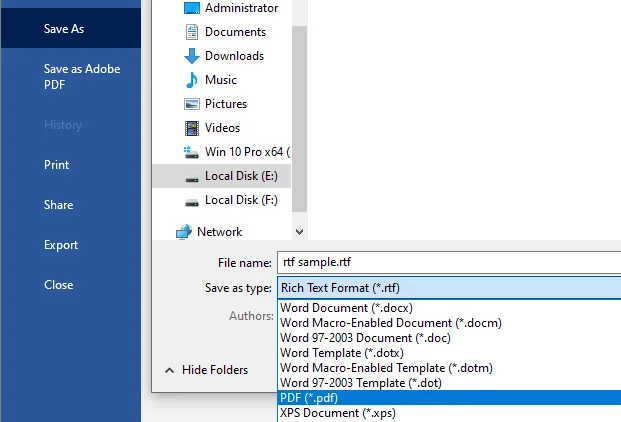Click the Local Disk (E:) drive icon
This screenshot has height=422, width=621.
pyautogui.click(x=192, y=179)
